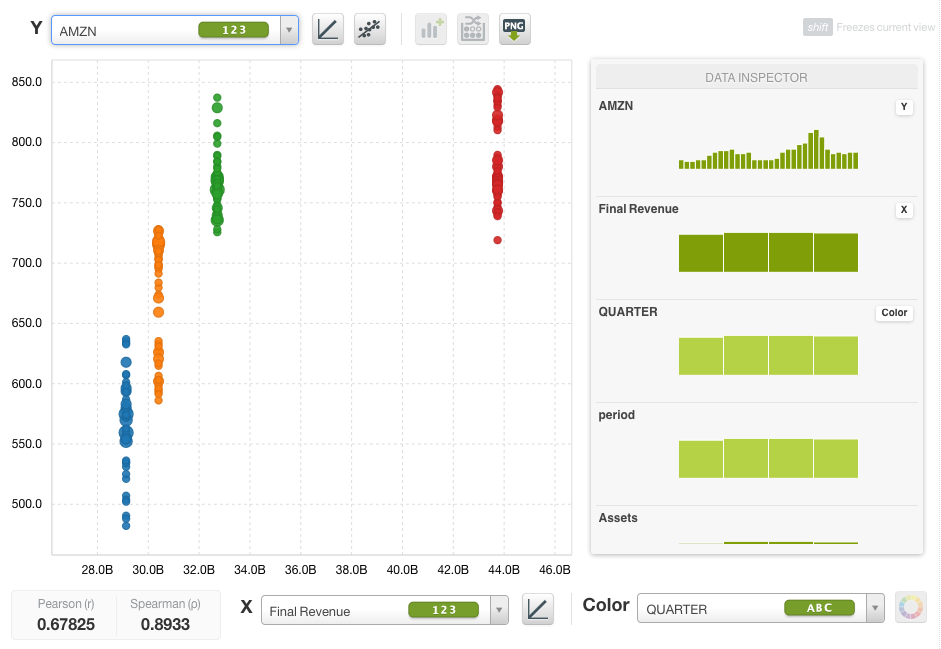Click the lowest red data point

click(x=497, y=240)
